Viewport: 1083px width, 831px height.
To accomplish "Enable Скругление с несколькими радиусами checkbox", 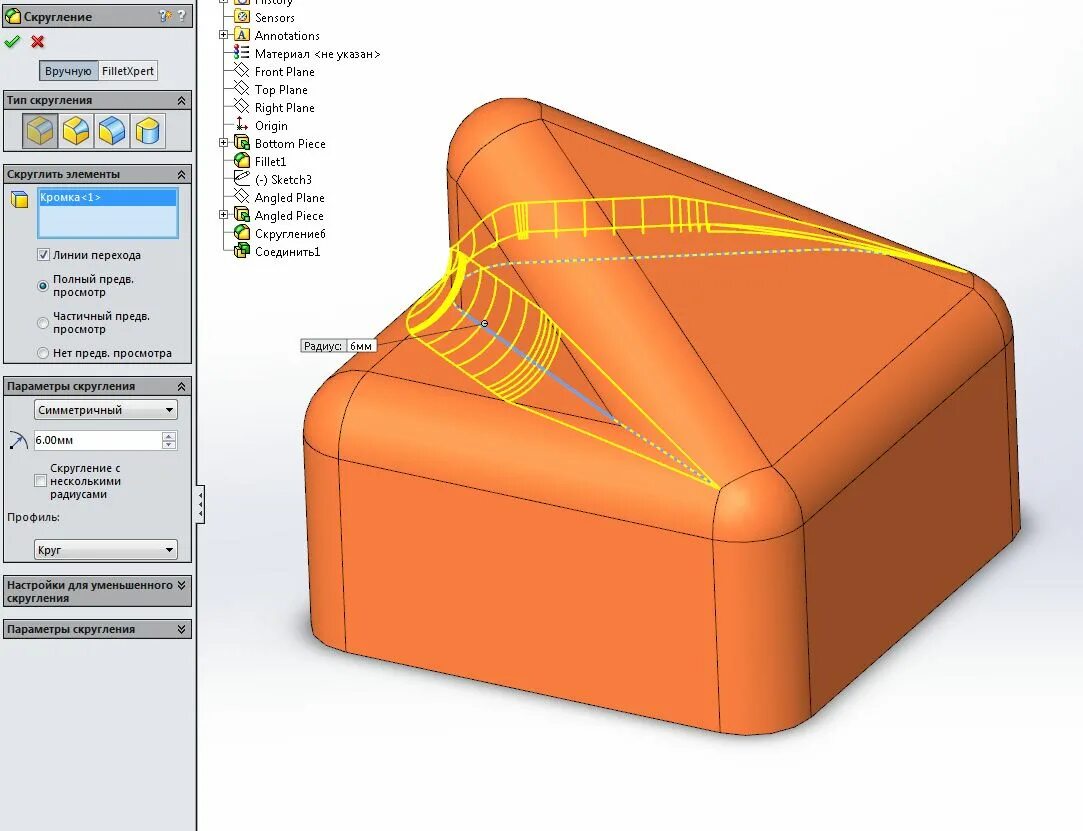I will click(x=40, y=481).
